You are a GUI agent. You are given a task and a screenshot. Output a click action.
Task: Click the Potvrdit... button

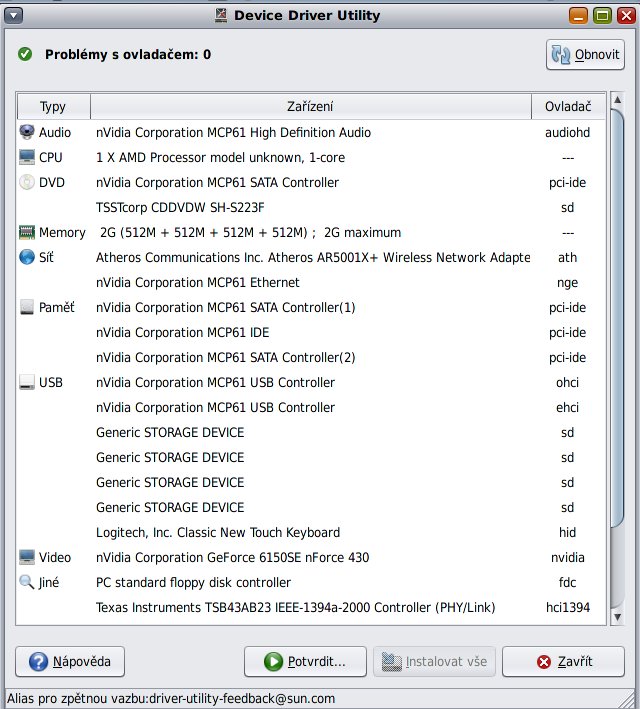pyautogui.click(x=305, y=661)
